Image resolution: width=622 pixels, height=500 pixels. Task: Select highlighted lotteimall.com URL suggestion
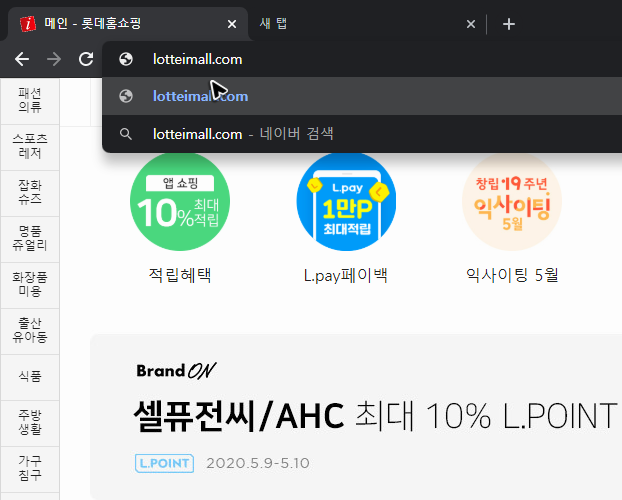[362, 96]
